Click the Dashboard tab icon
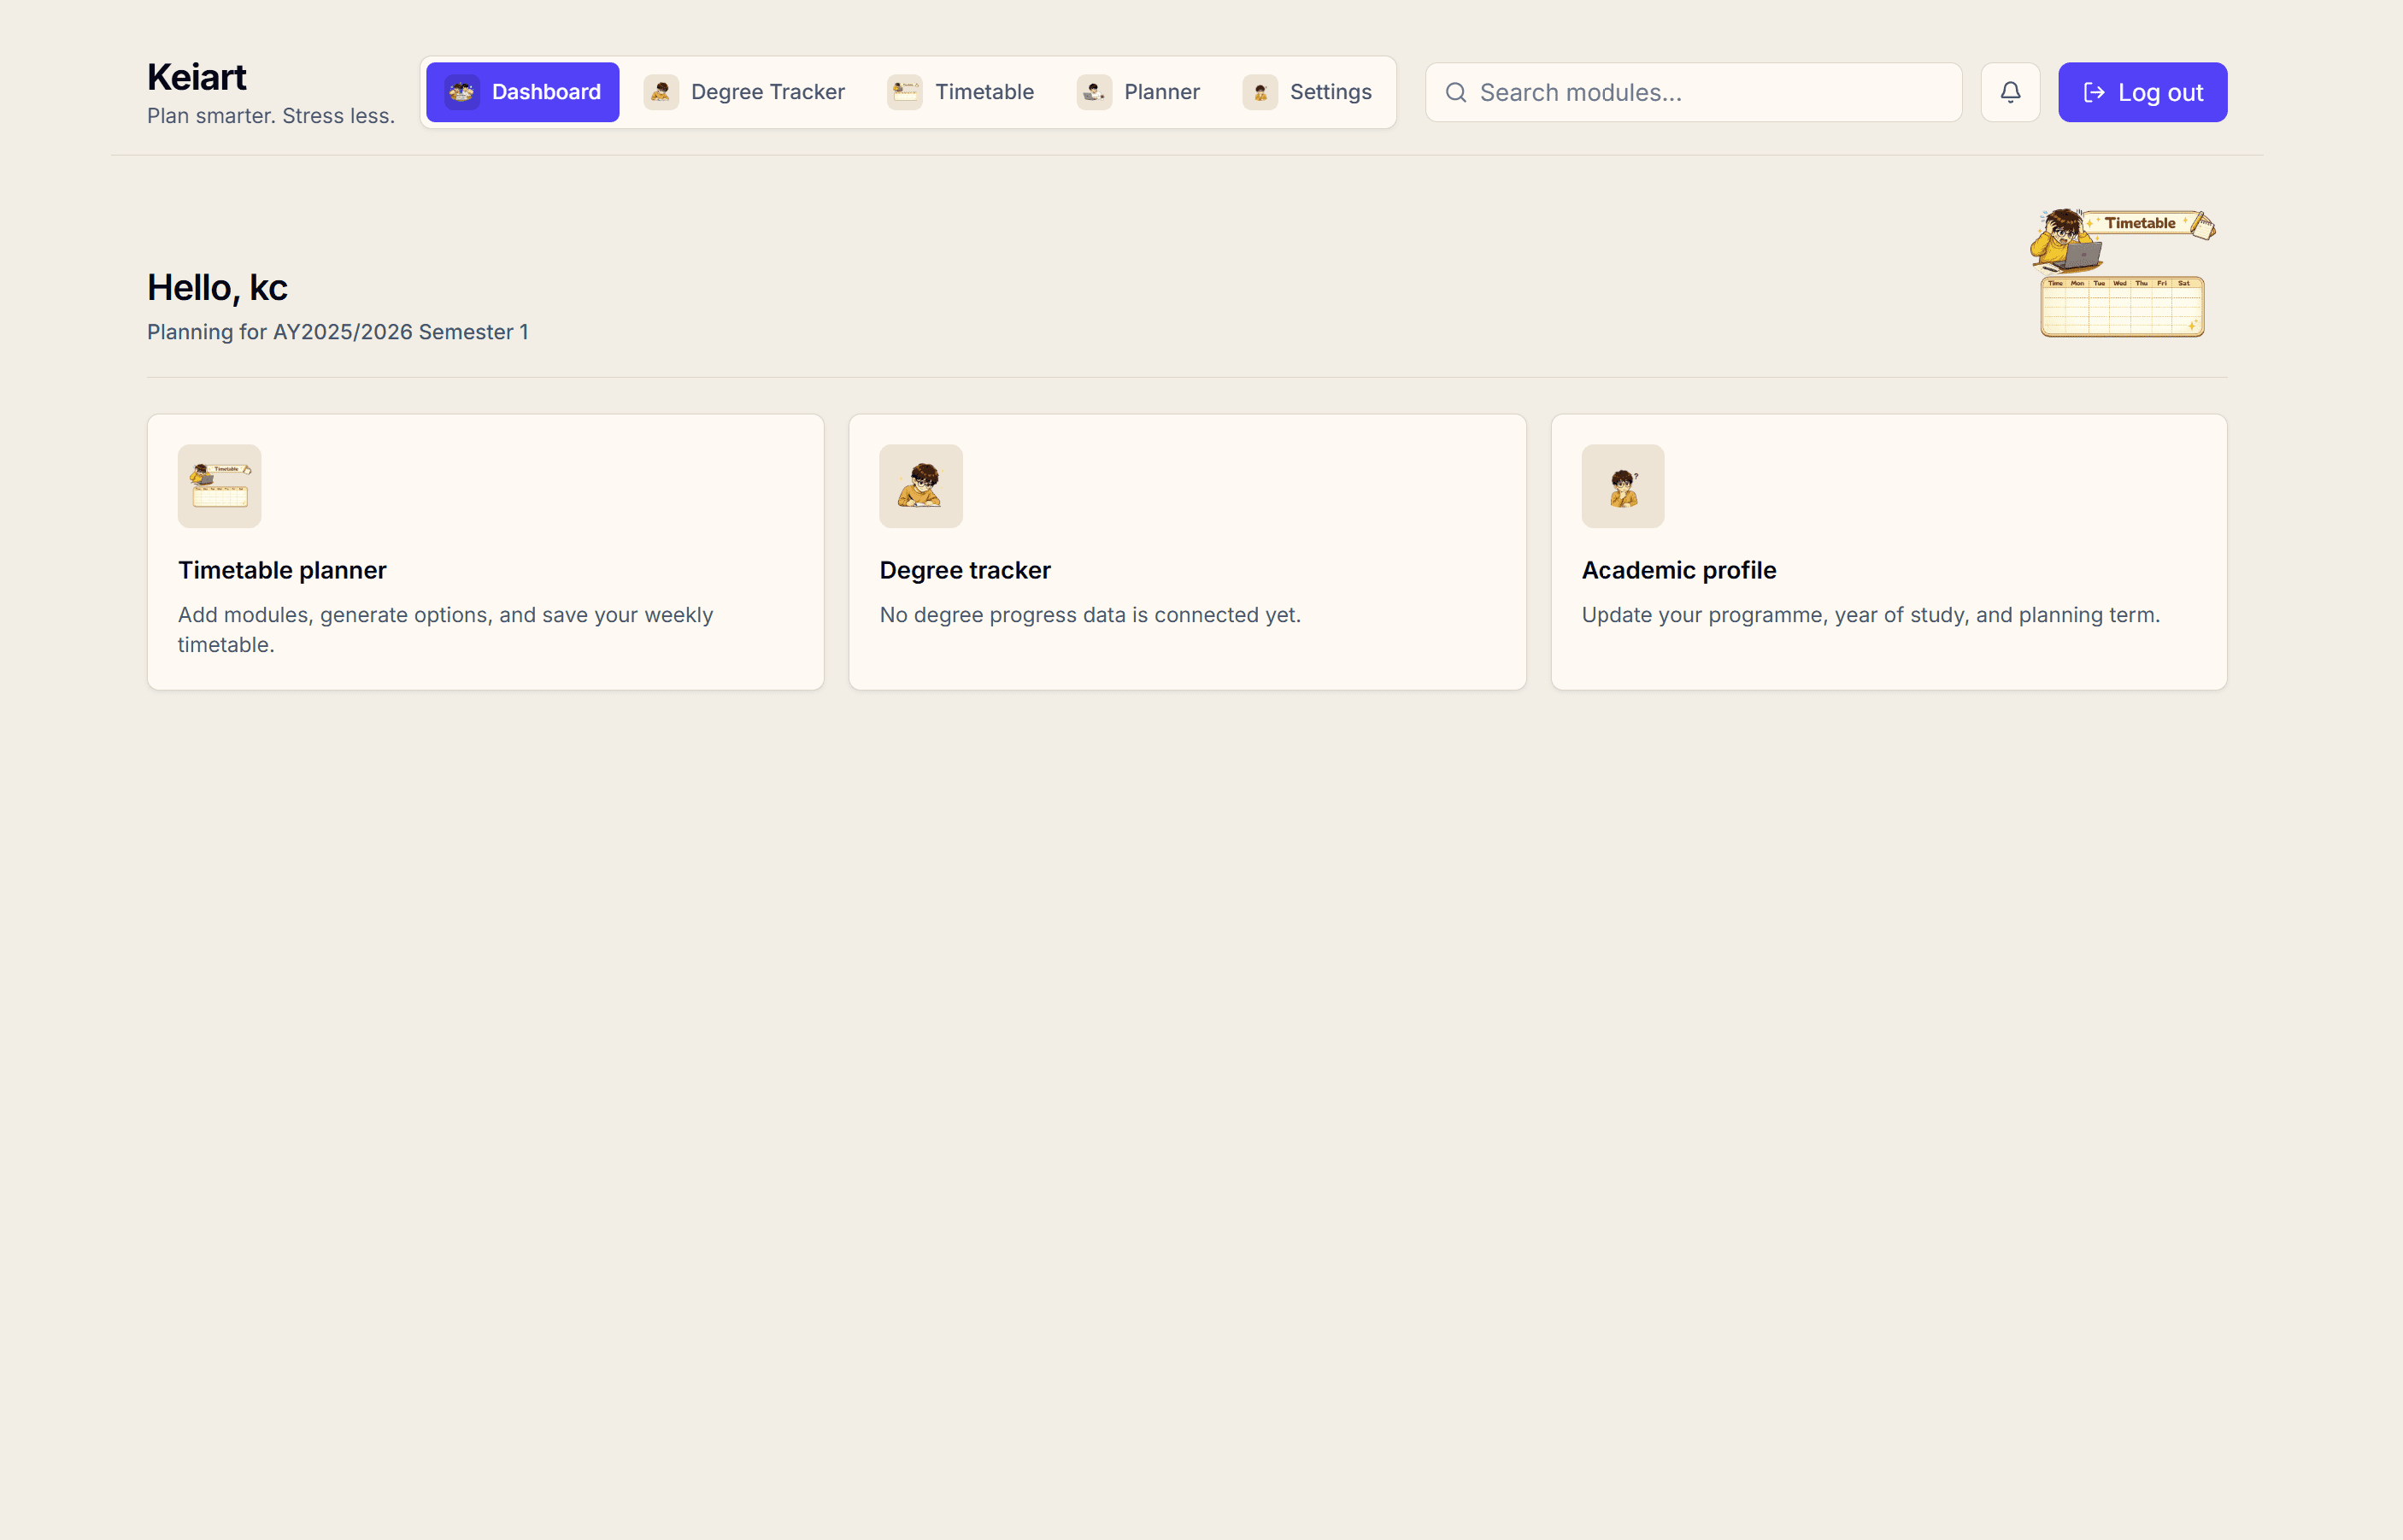The height and width of the screenshot is (1540, 2403). (x=462, y=92)
